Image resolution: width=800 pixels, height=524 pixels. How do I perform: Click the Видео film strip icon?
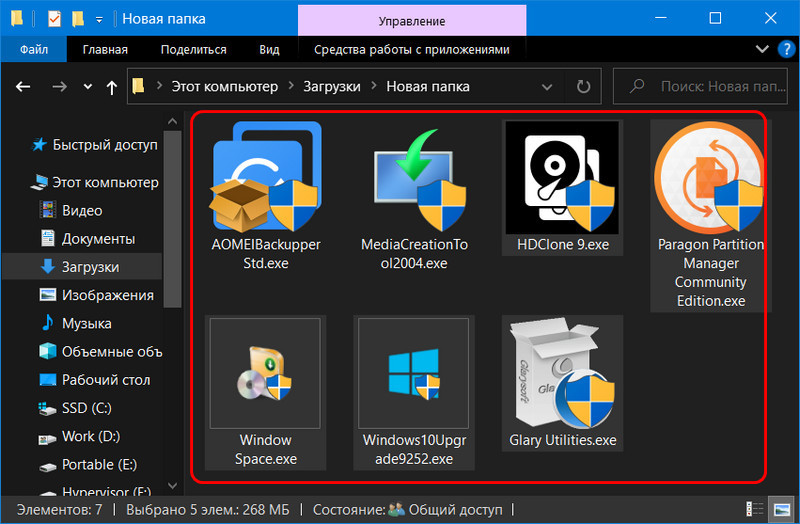pos(47,210)
